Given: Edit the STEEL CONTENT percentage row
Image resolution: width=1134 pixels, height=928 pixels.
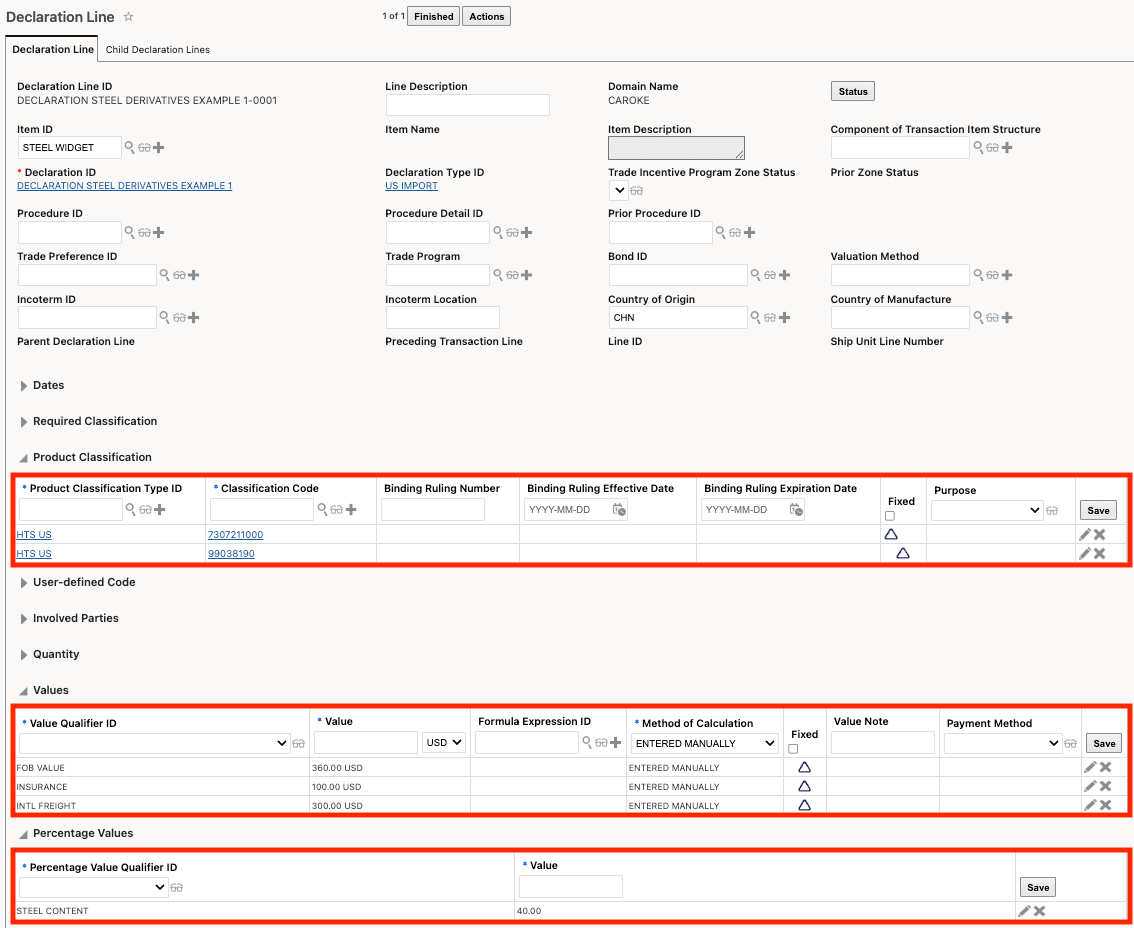Looking at the screenshot, I should pyautogui.click(x=1024, y=911).
